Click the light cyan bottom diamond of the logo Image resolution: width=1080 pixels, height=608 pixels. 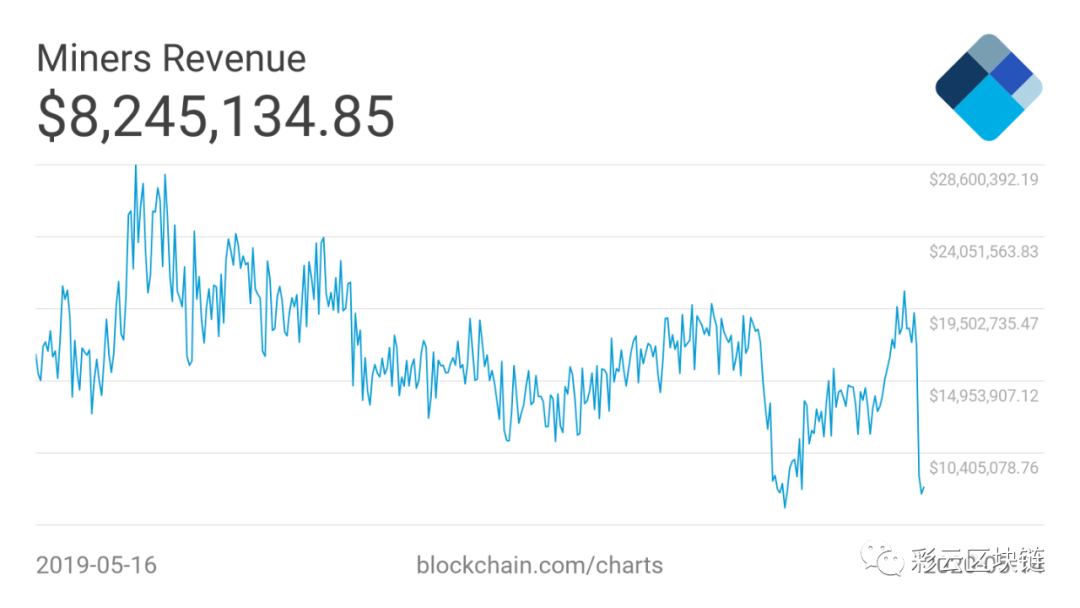pyautogui.click(x=989, y=108)
